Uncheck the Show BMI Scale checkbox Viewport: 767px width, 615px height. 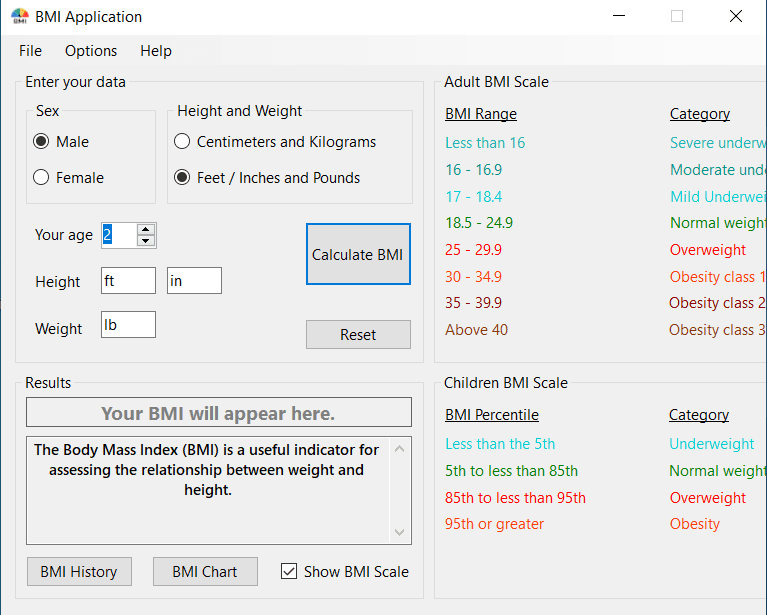(x=289, y=572)
